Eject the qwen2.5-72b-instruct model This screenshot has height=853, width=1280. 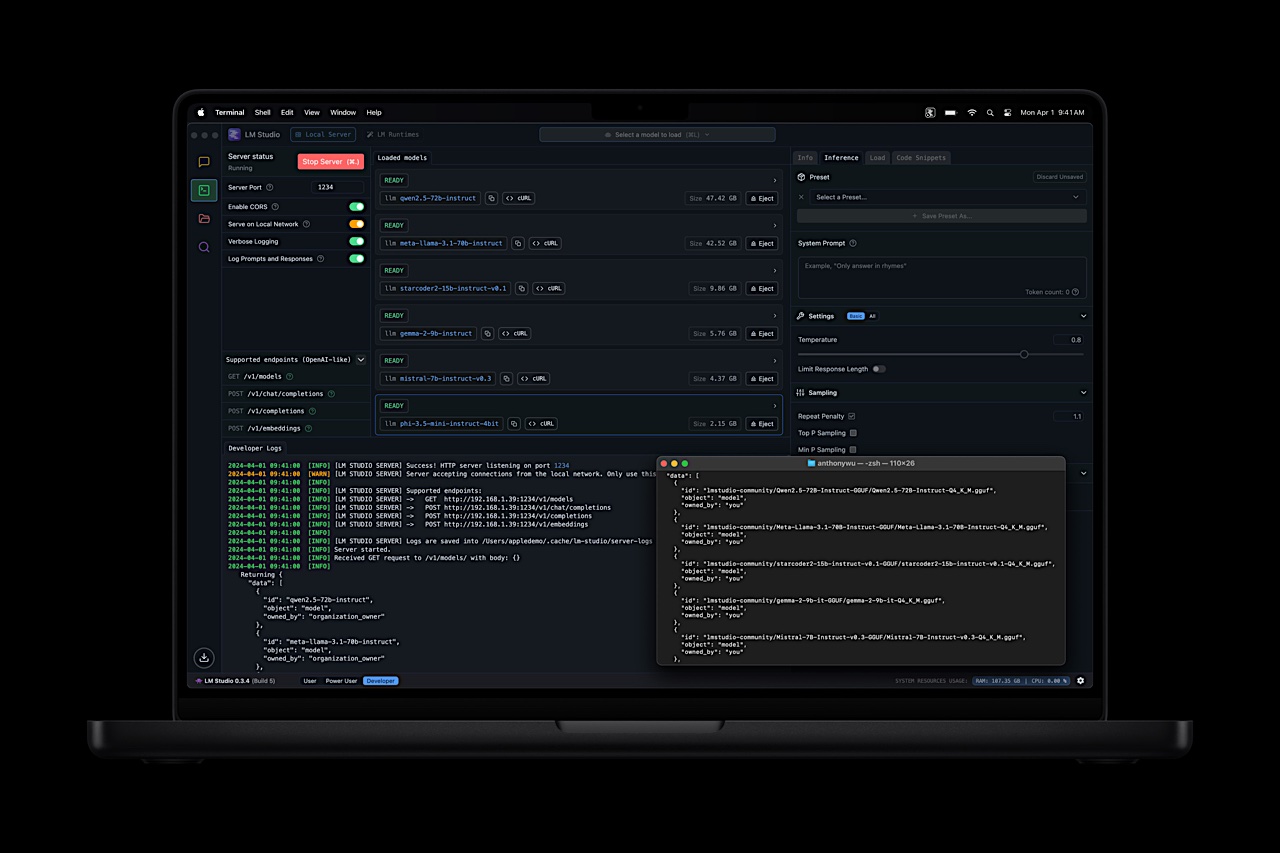pyautogui.click(x=762, y=198)
